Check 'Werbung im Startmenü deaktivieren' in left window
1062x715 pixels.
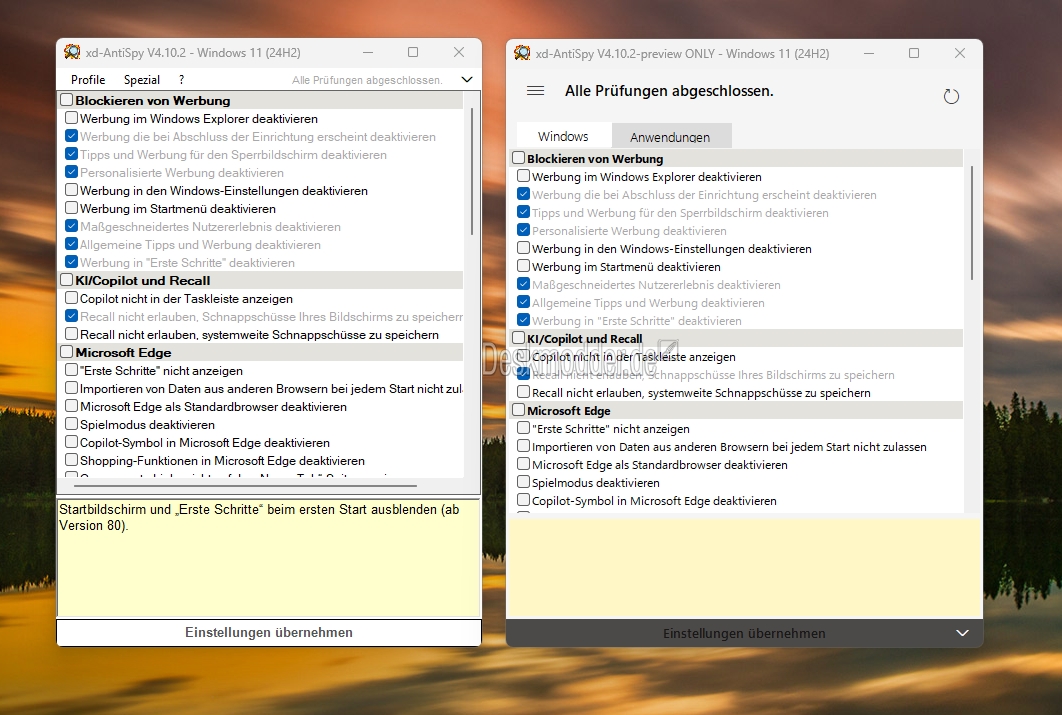pyautogui.click(x=71, y=208)
